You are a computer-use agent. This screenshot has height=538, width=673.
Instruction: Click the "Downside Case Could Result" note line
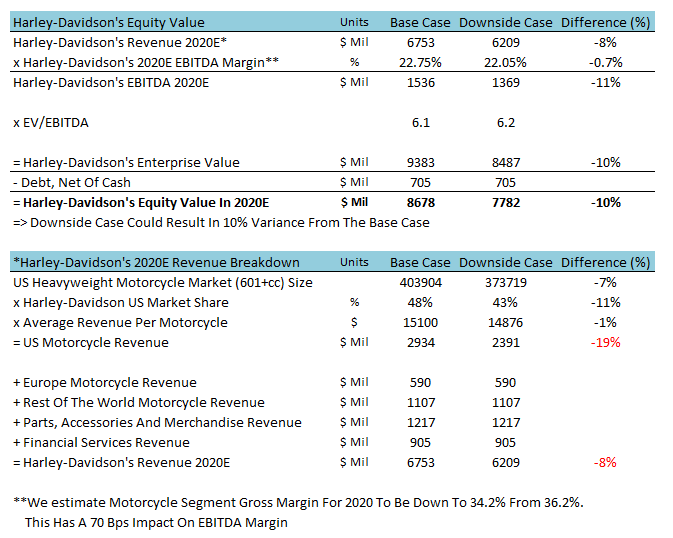(x=221, y=222)
